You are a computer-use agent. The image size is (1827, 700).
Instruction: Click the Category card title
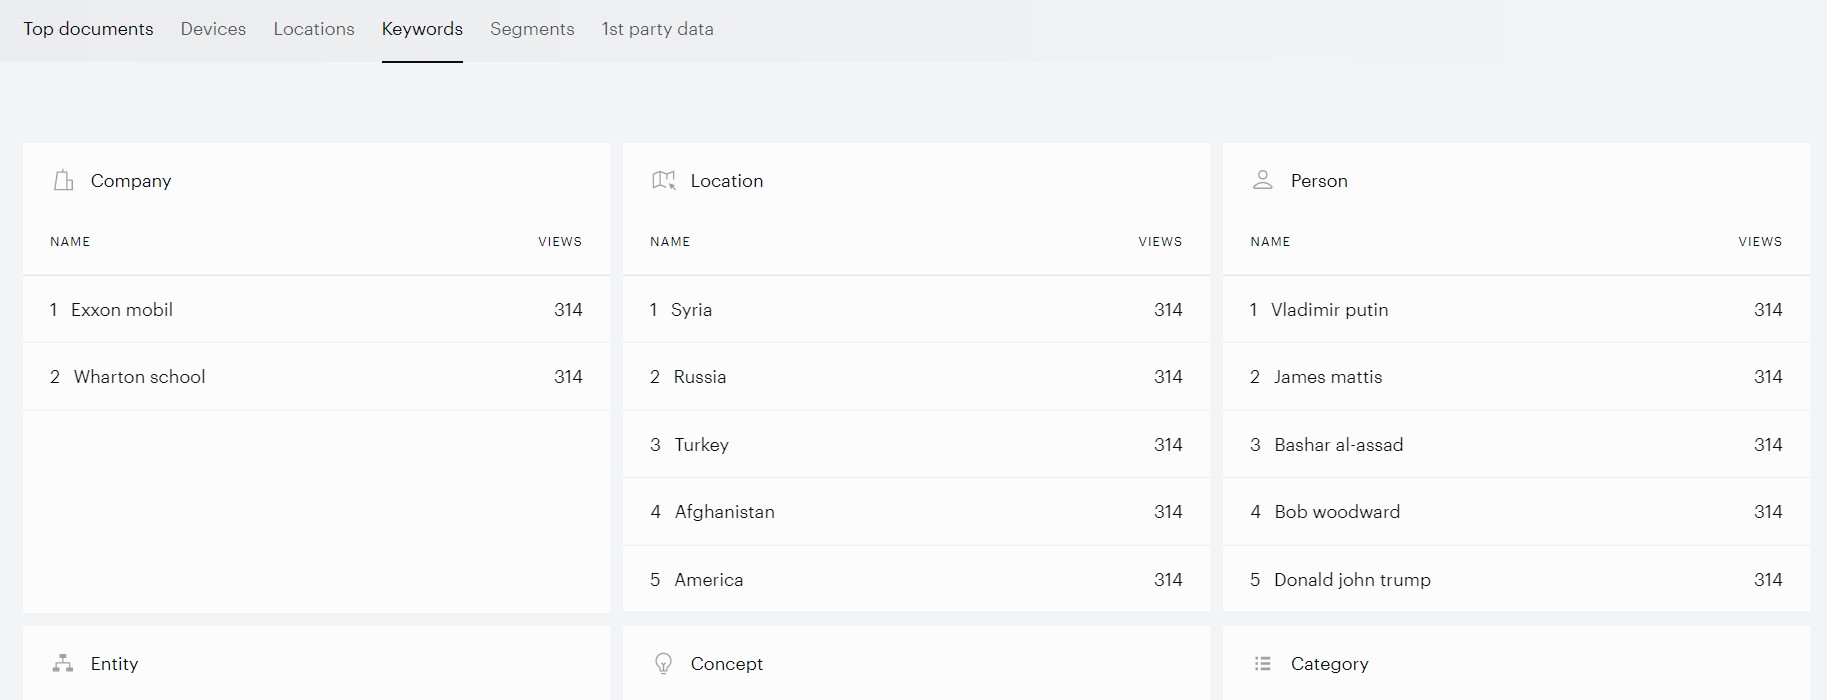(1329, 664)
